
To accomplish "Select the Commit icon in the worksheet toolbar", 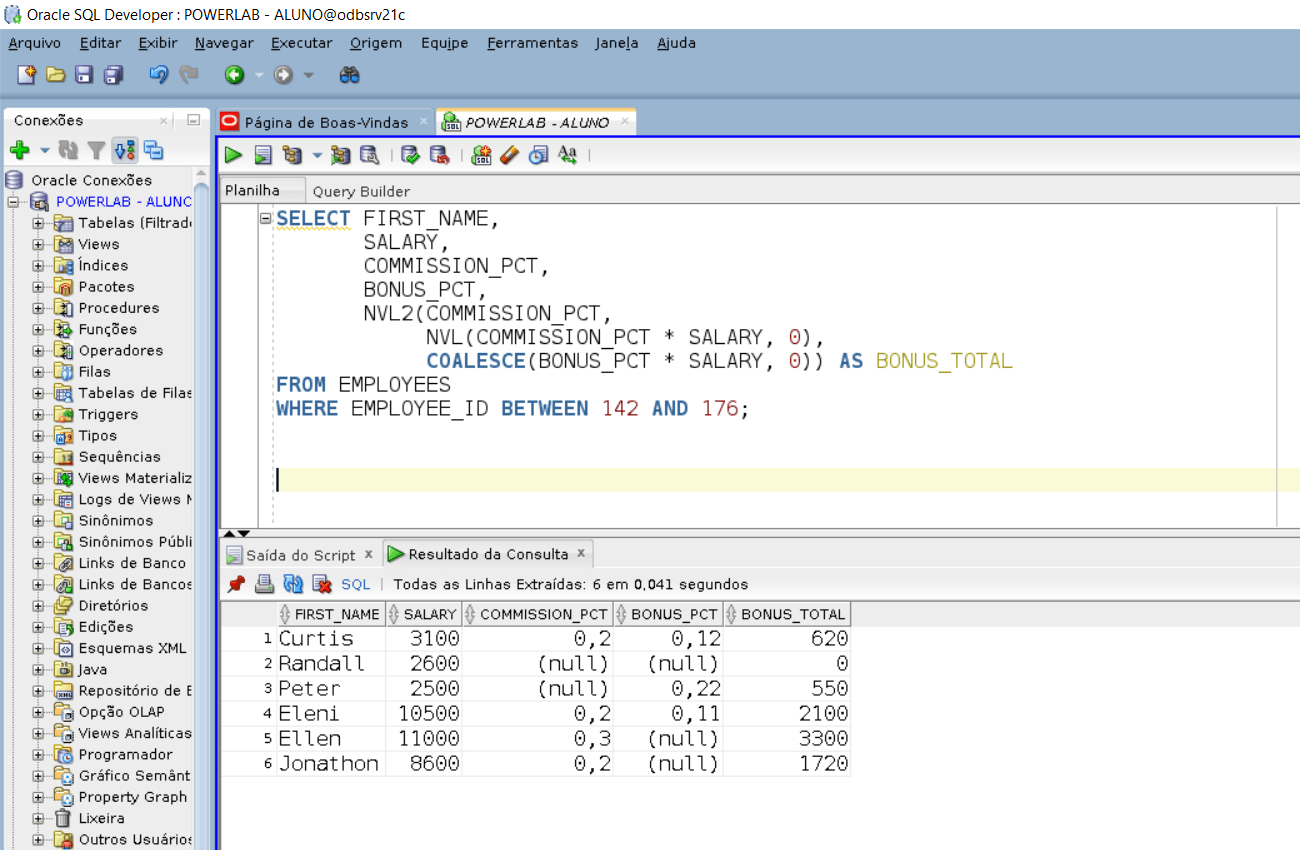I will (x=410, y=152).
